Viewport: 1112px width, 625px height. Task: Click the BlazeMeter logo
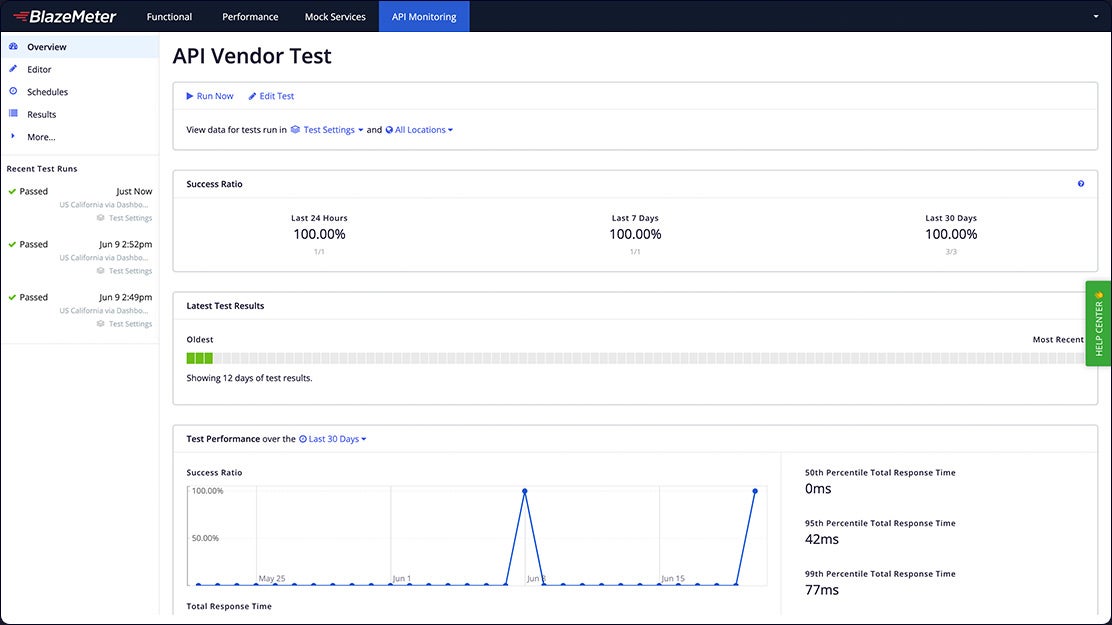click(x=65, y=16)
